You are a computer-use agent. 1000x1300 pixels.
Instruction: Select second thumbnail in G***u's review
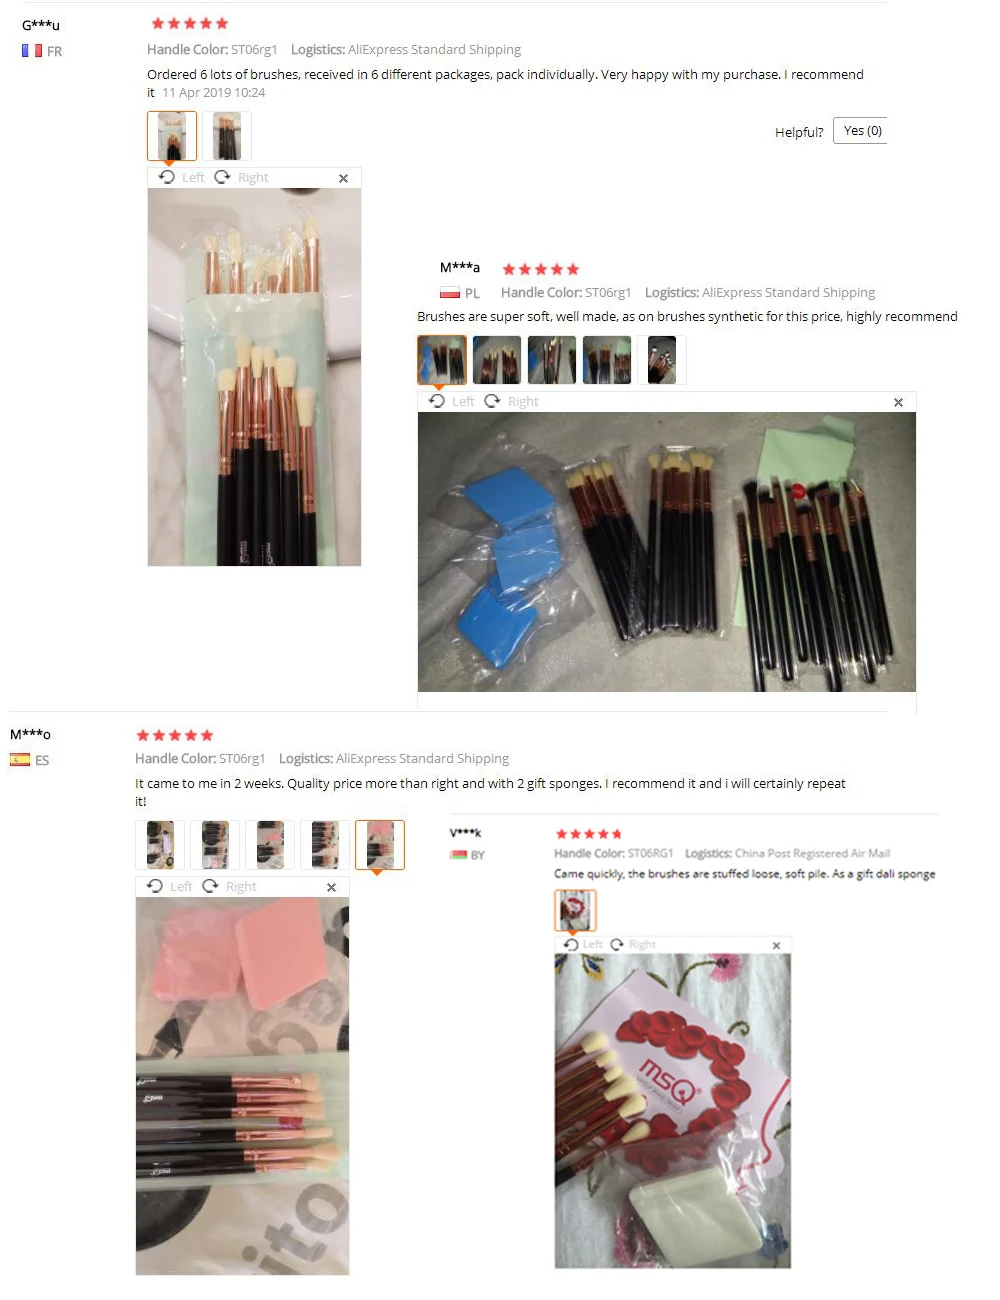227,136
